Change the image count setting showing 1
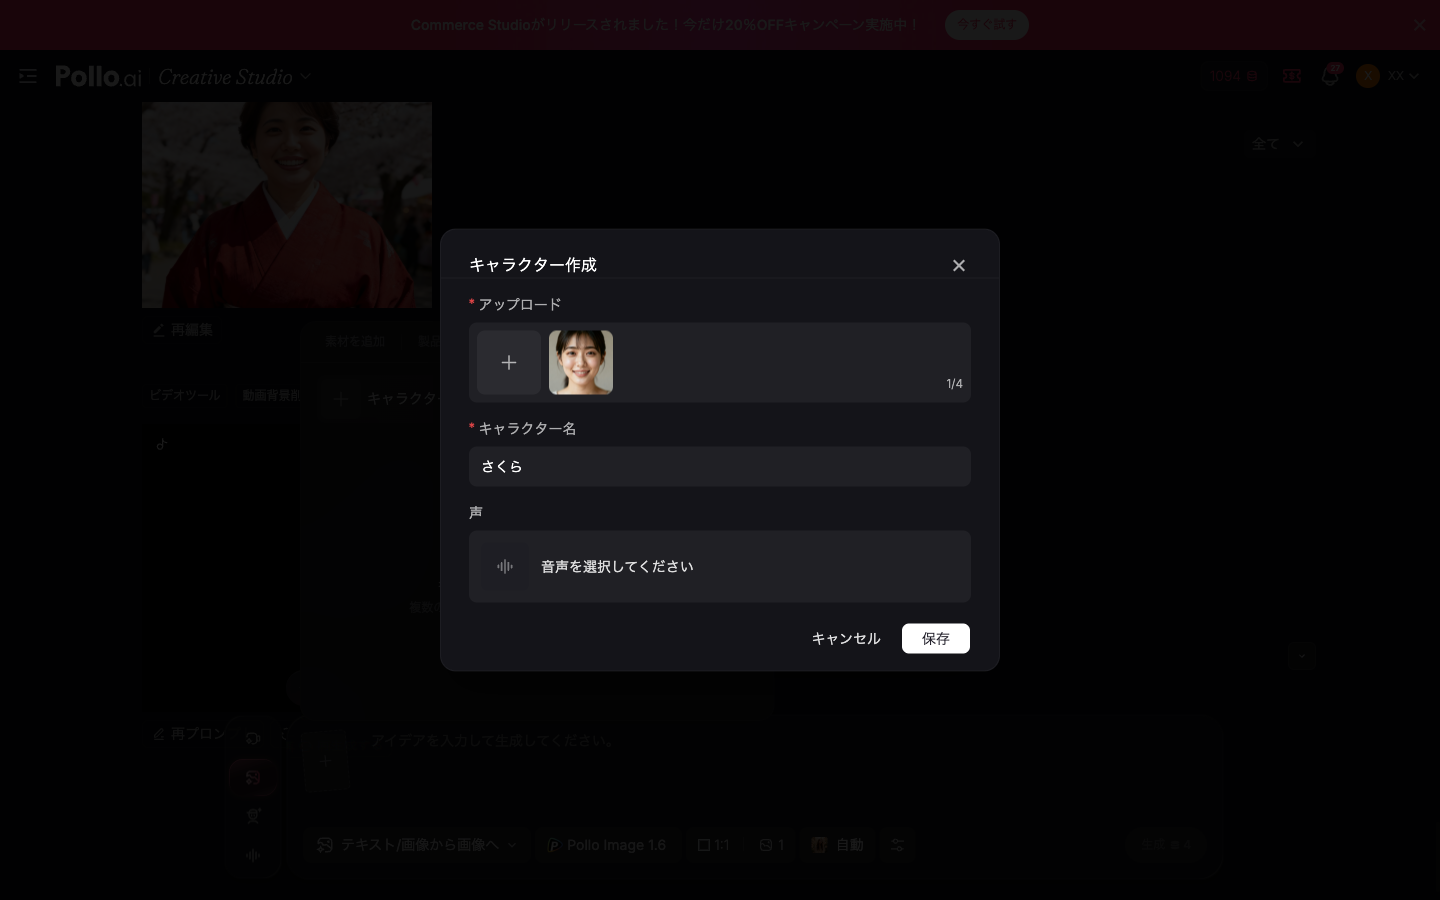 [771, 845]
